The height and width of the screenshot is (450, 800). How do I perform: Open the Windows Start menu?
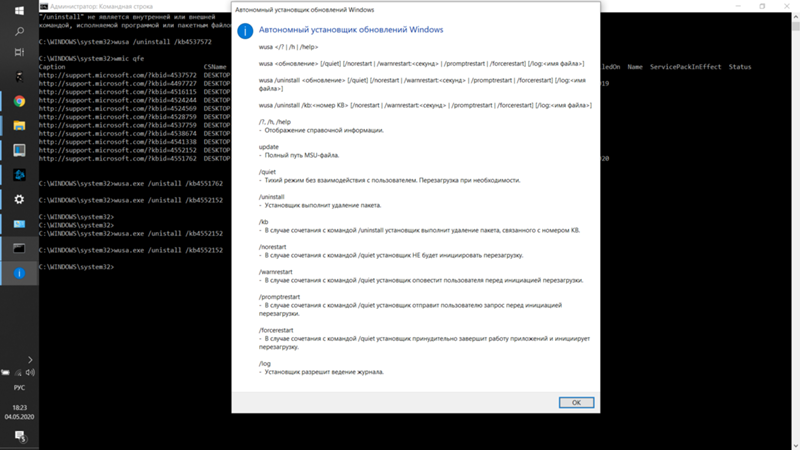pyautogui.click(x=19, y=11)
